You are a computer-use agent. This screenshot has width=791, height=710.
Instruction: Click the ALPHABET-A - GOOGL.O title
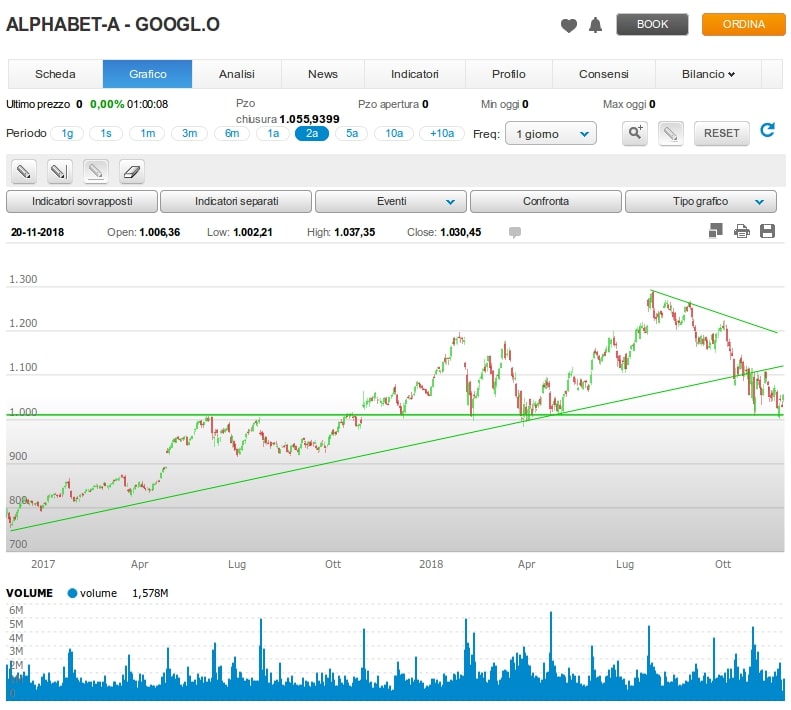coord(113,24)
